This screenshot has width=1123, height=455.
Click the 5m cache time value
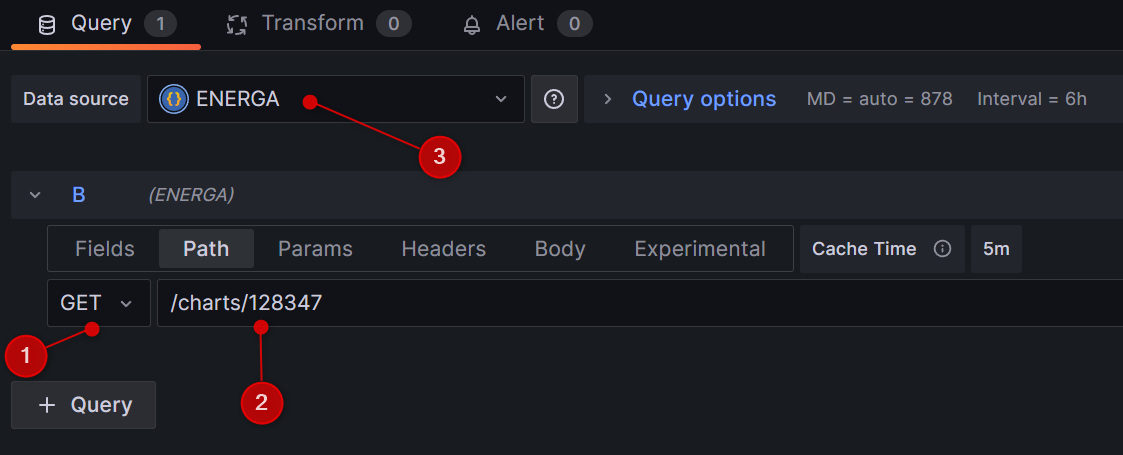996,249
